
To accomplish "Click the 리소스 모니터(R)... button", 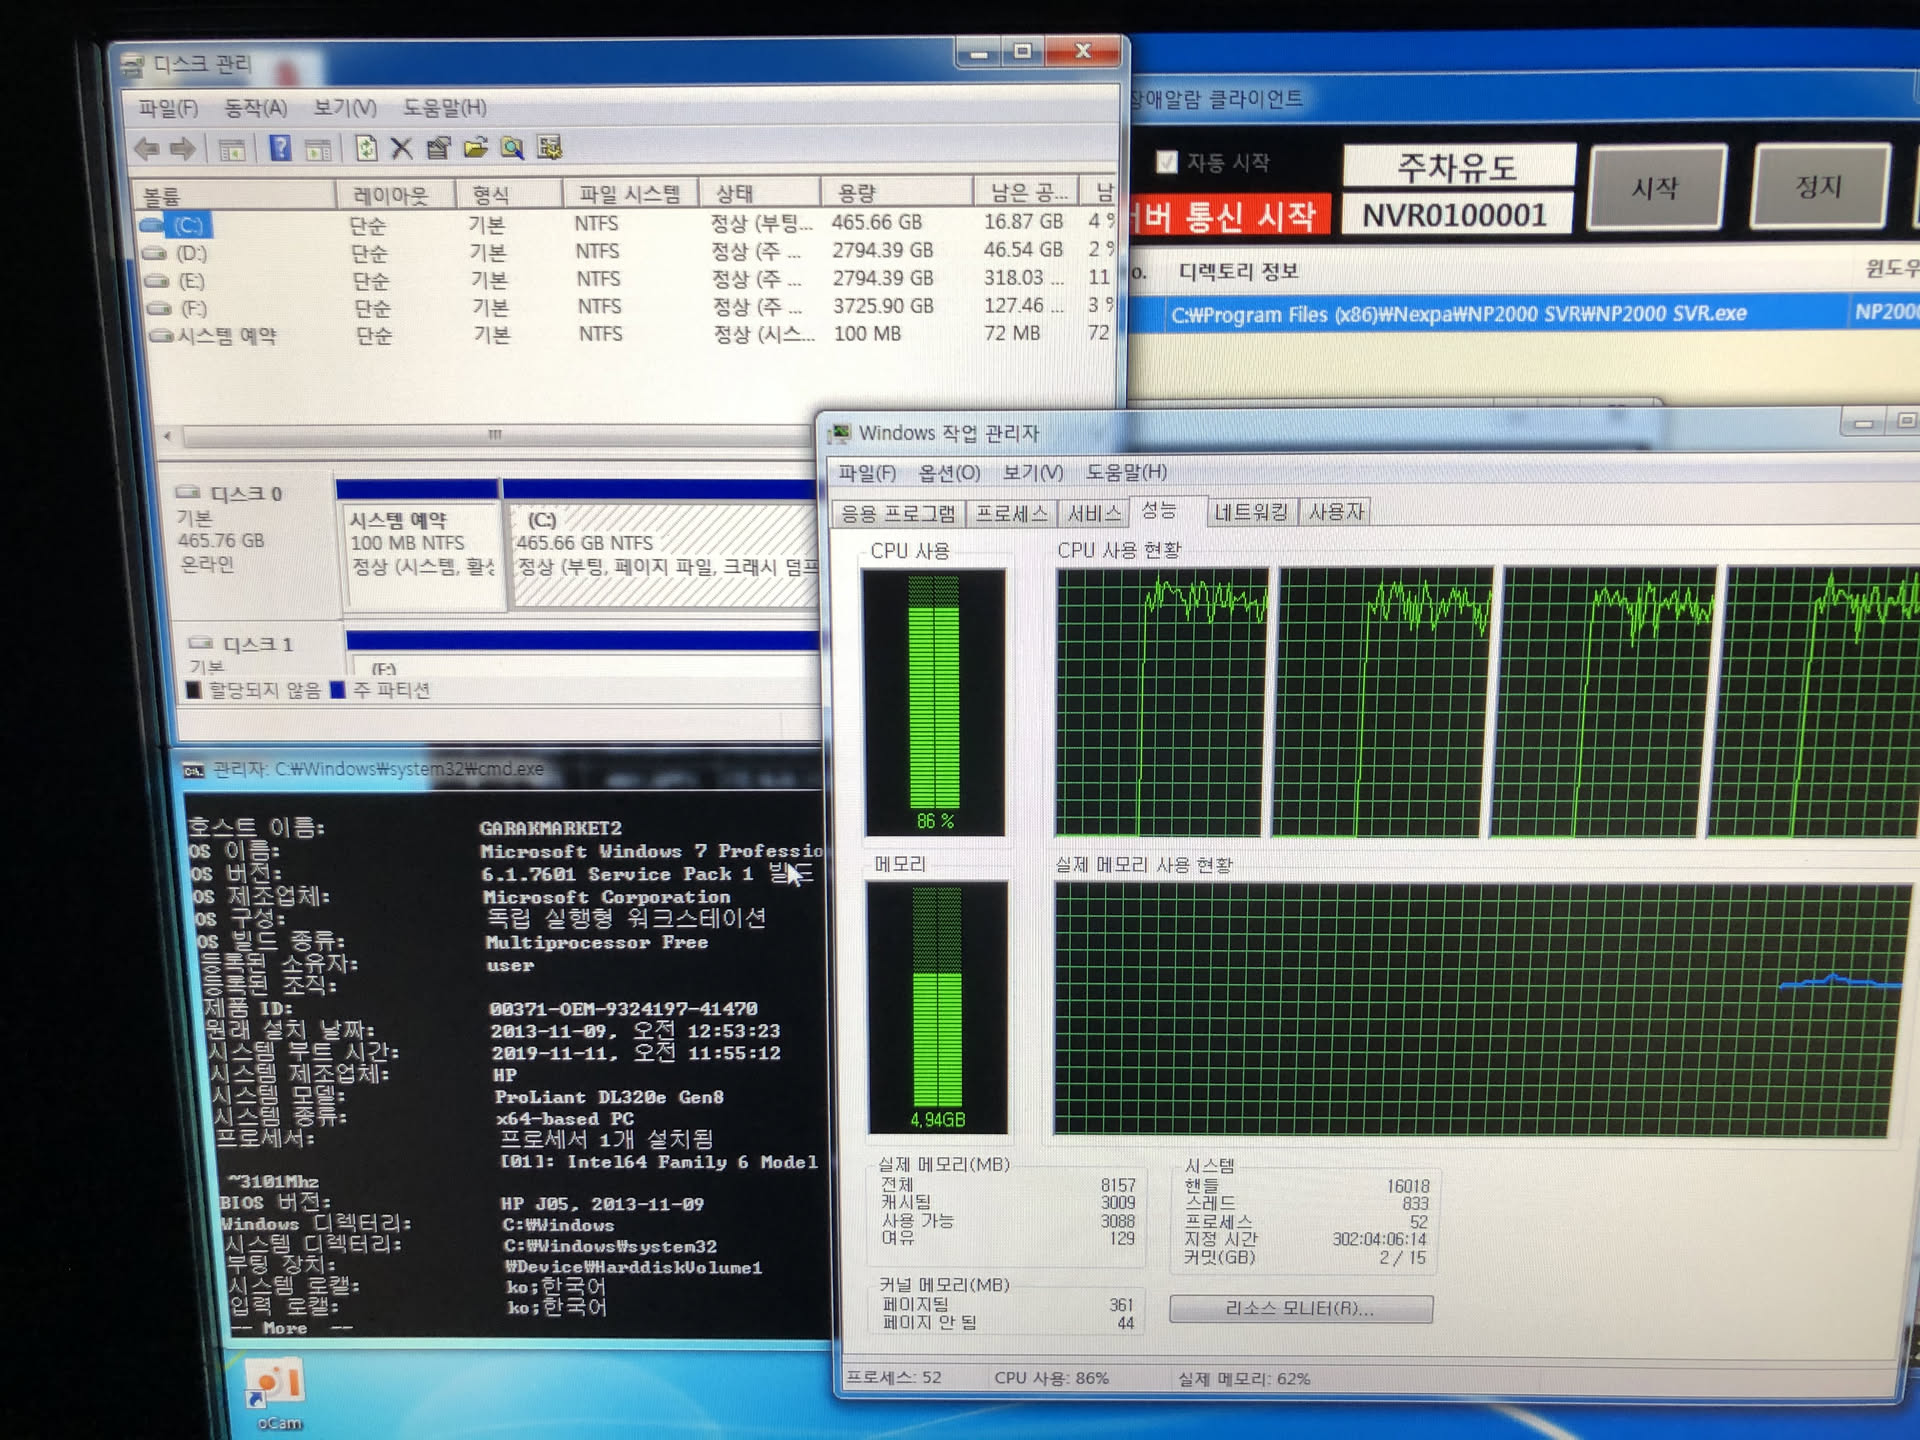I will click(1300, 1308).
